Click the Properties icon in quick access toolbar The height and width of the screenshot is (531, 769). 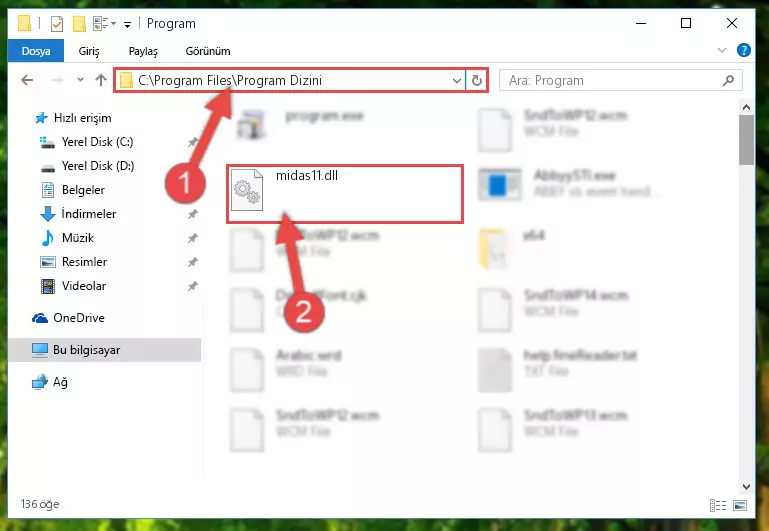click(57, 23)
